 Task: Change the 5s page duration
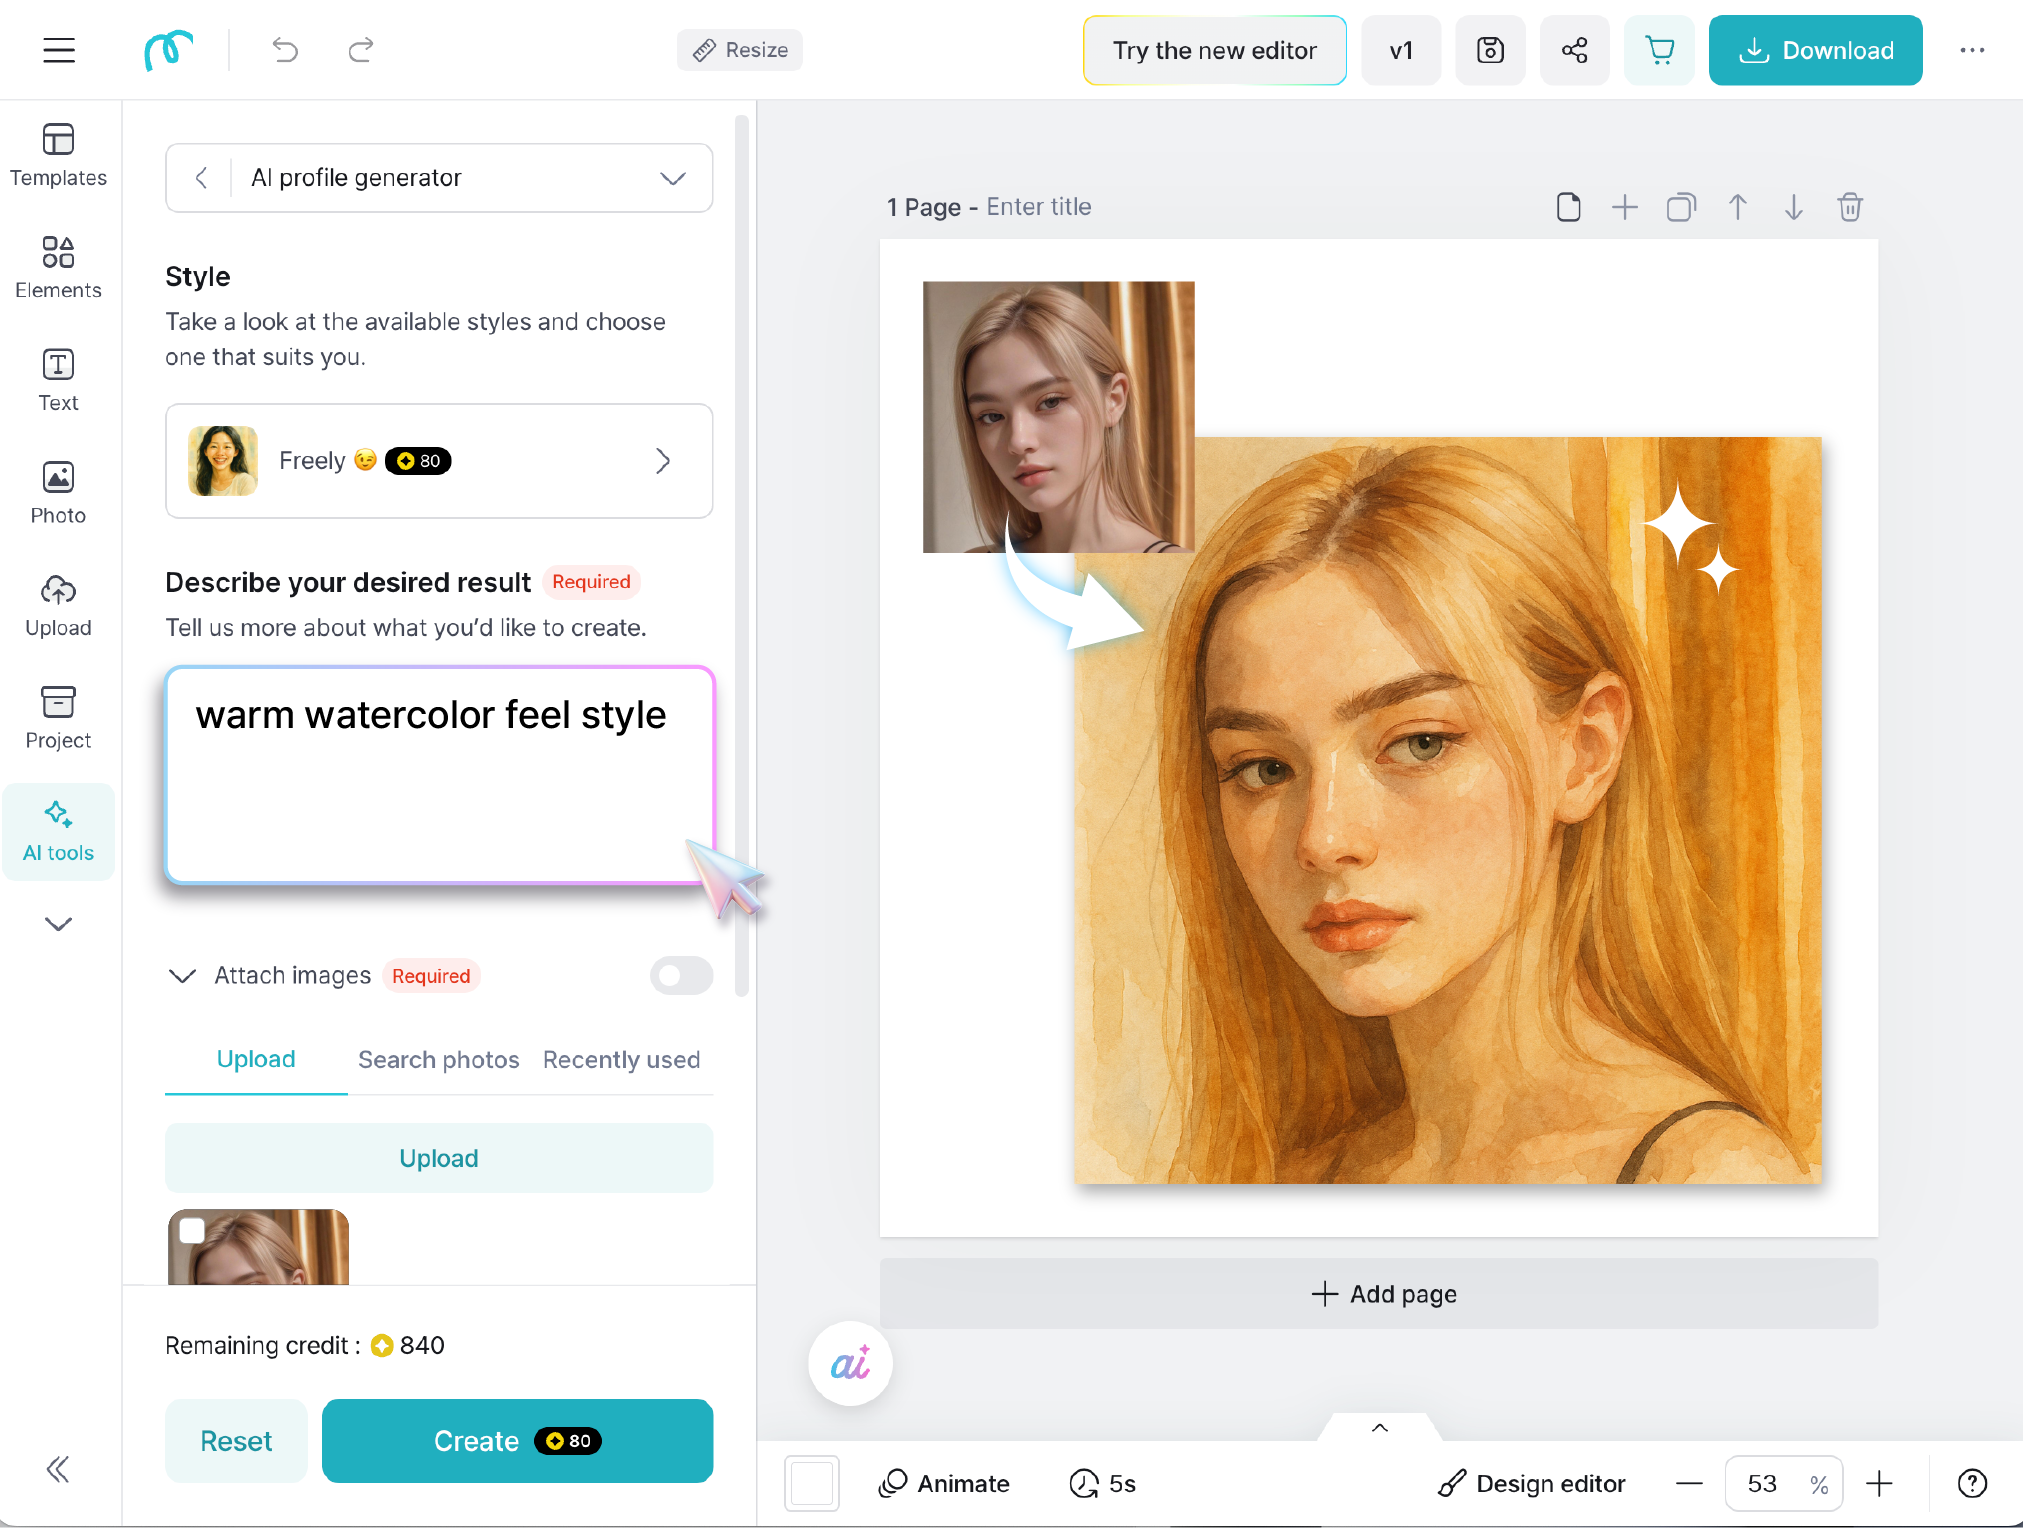(x=1103, y=1484)
